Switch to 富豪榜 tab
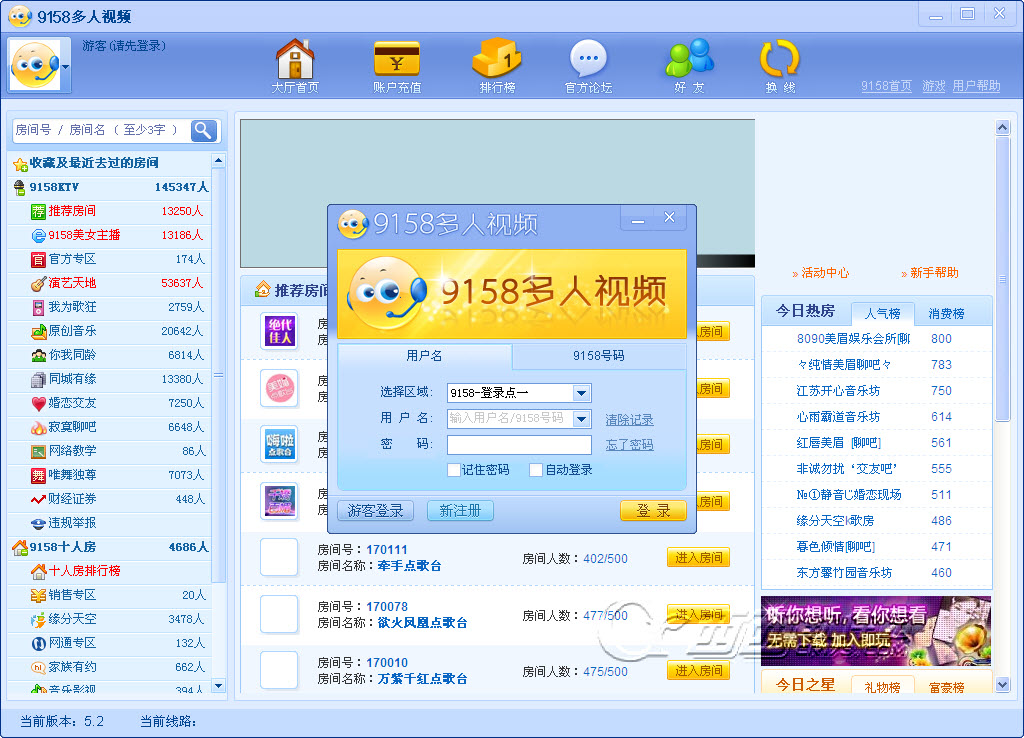1024x738 pixels. point(946,686)
